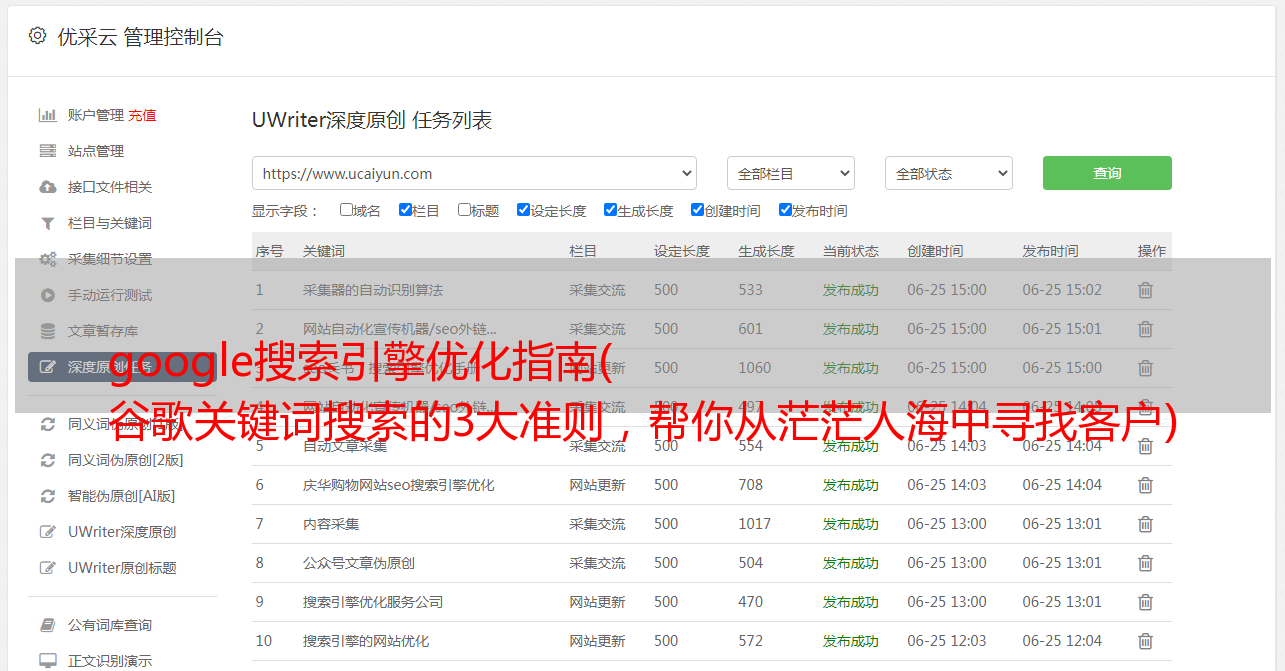Click the edit icon for UWriter深度原创

pyautogui.click(x=47, y=532)
